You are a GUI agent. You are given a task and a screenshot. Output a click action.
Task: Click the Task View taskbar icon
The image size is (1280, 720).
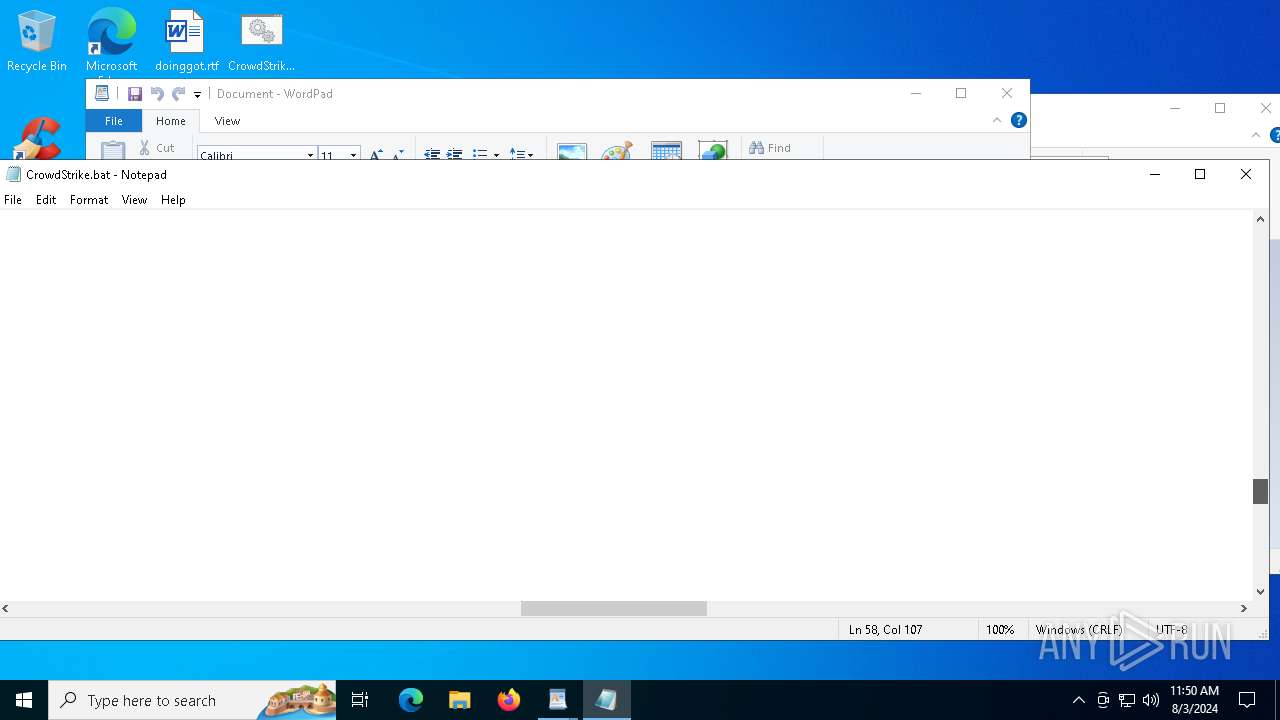[361, 700]
